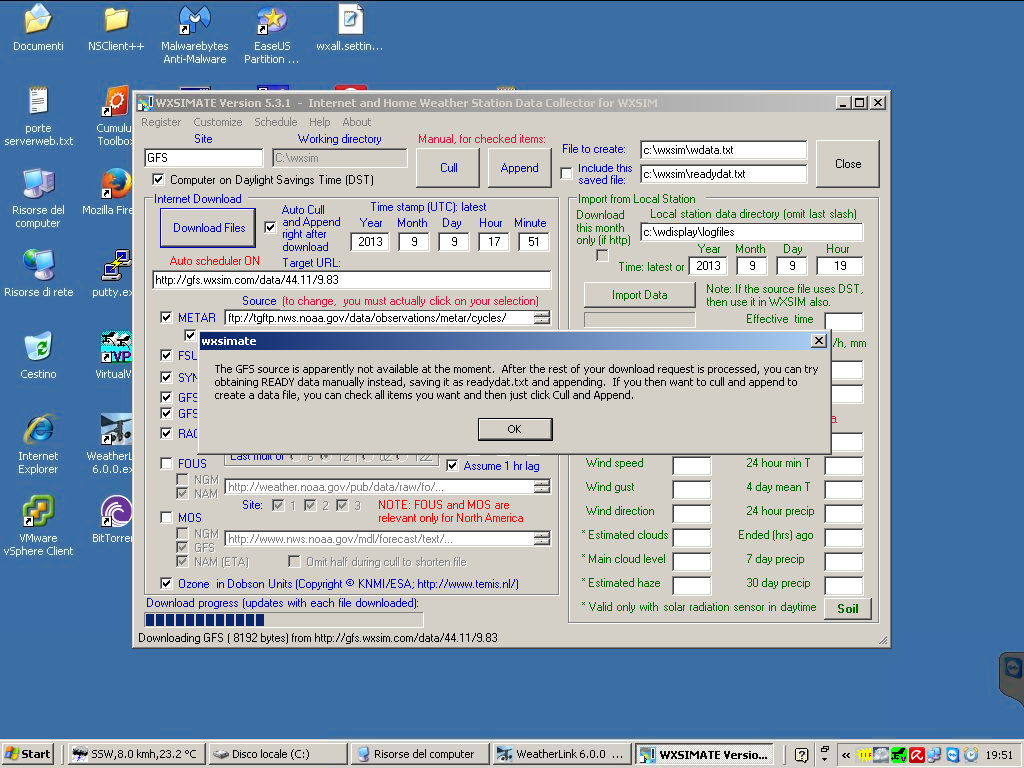This screenshot has width=1024, height=768.
Task: Click the Soil button
Action: coord(848,609)
